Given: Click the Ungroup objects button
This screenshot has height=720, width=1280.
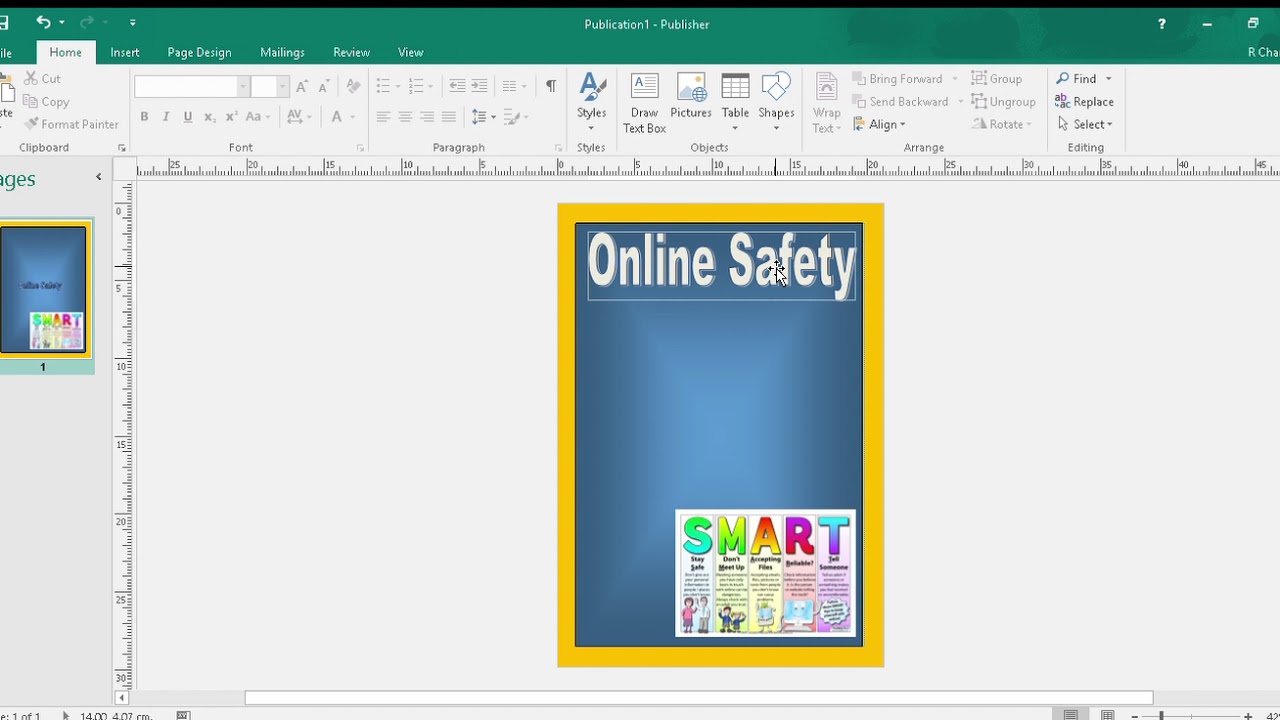Looking at the screenshot, I should point(1004,101).
